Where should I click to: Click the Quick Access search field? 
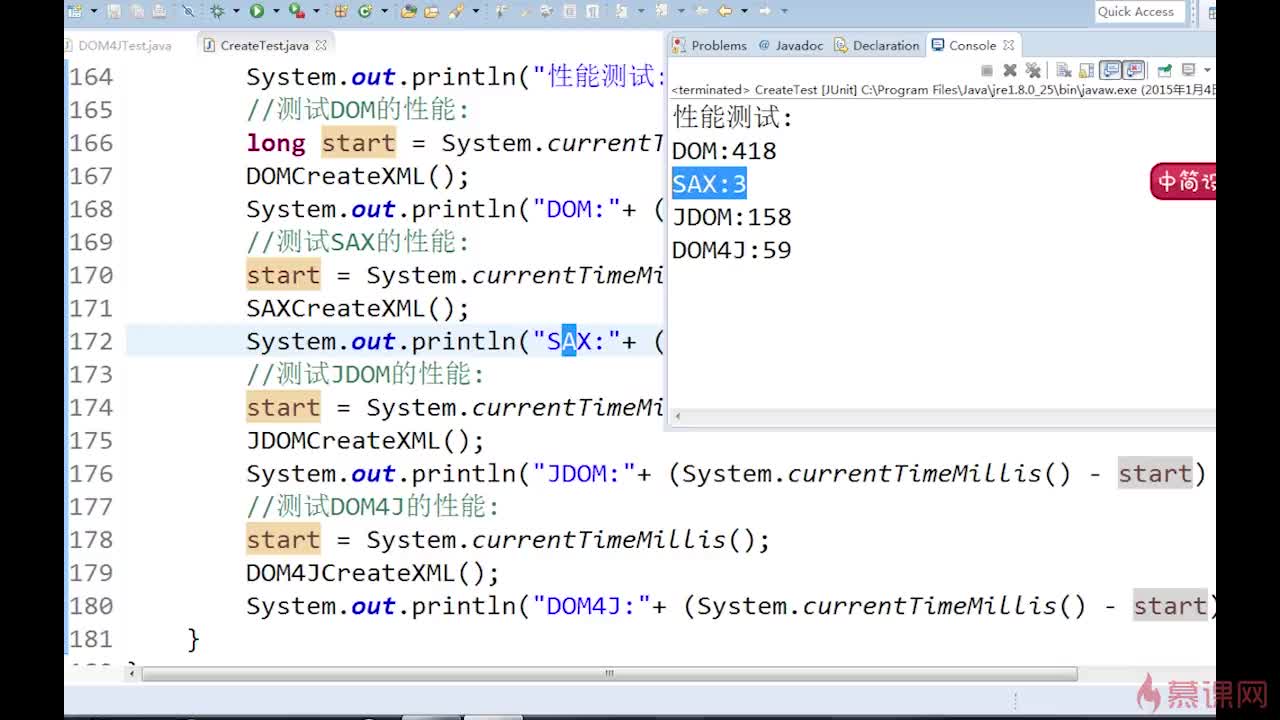pos(1139,12)
